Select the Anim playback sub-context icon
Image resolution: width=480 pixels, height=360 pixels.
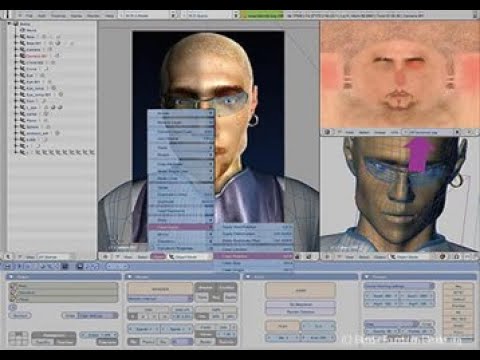click(x=88, y=266)
